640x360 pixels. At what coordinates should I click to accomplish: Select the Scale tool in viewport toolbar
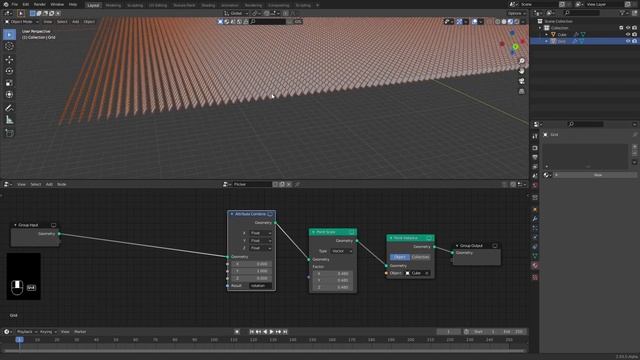point(9,83)
